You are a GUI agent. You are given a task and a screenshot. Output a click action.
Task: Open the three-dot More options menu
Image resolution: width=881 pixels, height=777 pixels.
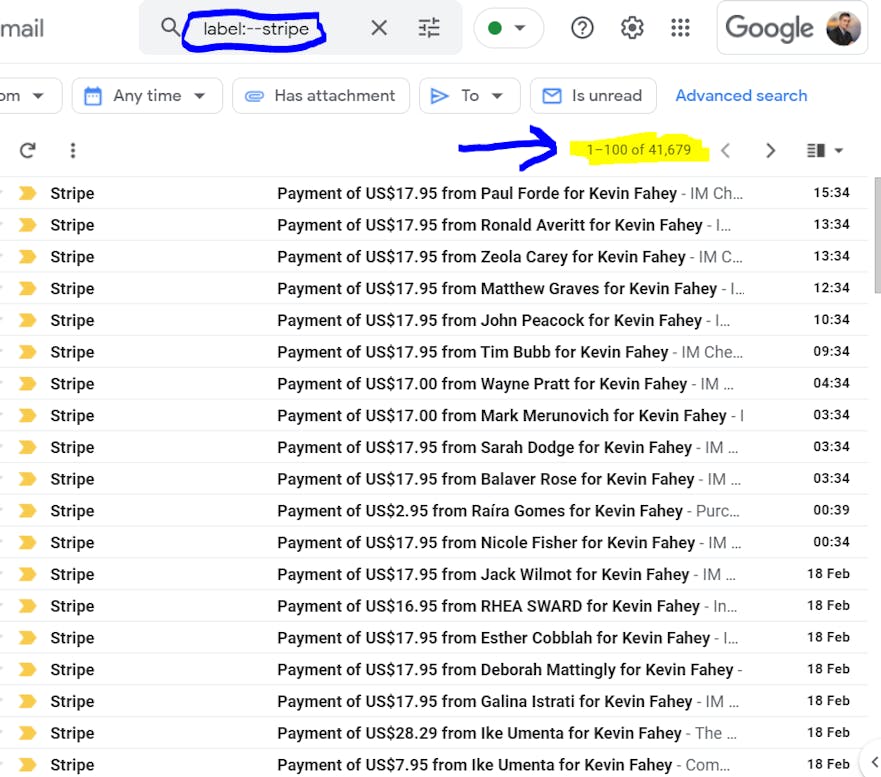pos(73,151)
